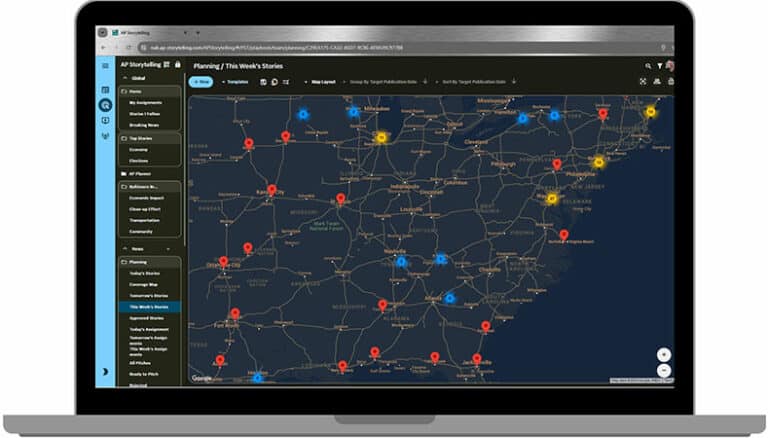Open the Templates dropdown
Image resolution: width=768 pixels, height=438 pixels.
(235, 82)
